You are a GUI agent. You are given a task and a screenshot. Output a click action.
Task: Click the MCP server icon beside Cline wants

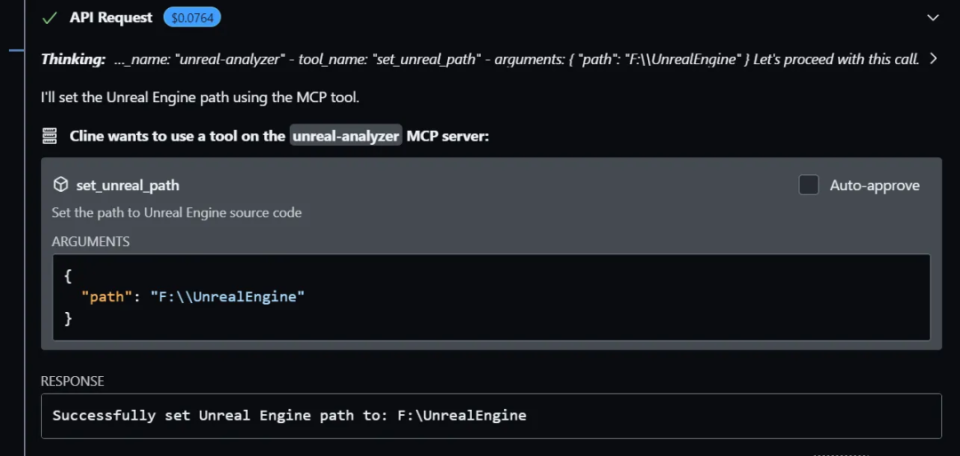[50, 136]
